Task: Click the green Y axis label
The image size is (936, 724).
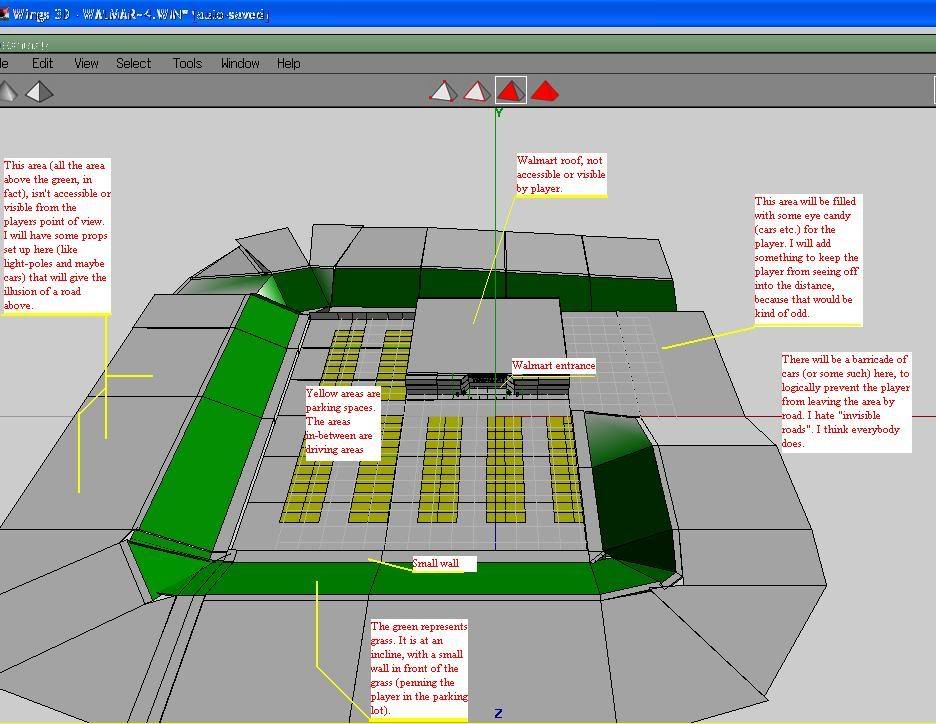Action: (499, 113)
